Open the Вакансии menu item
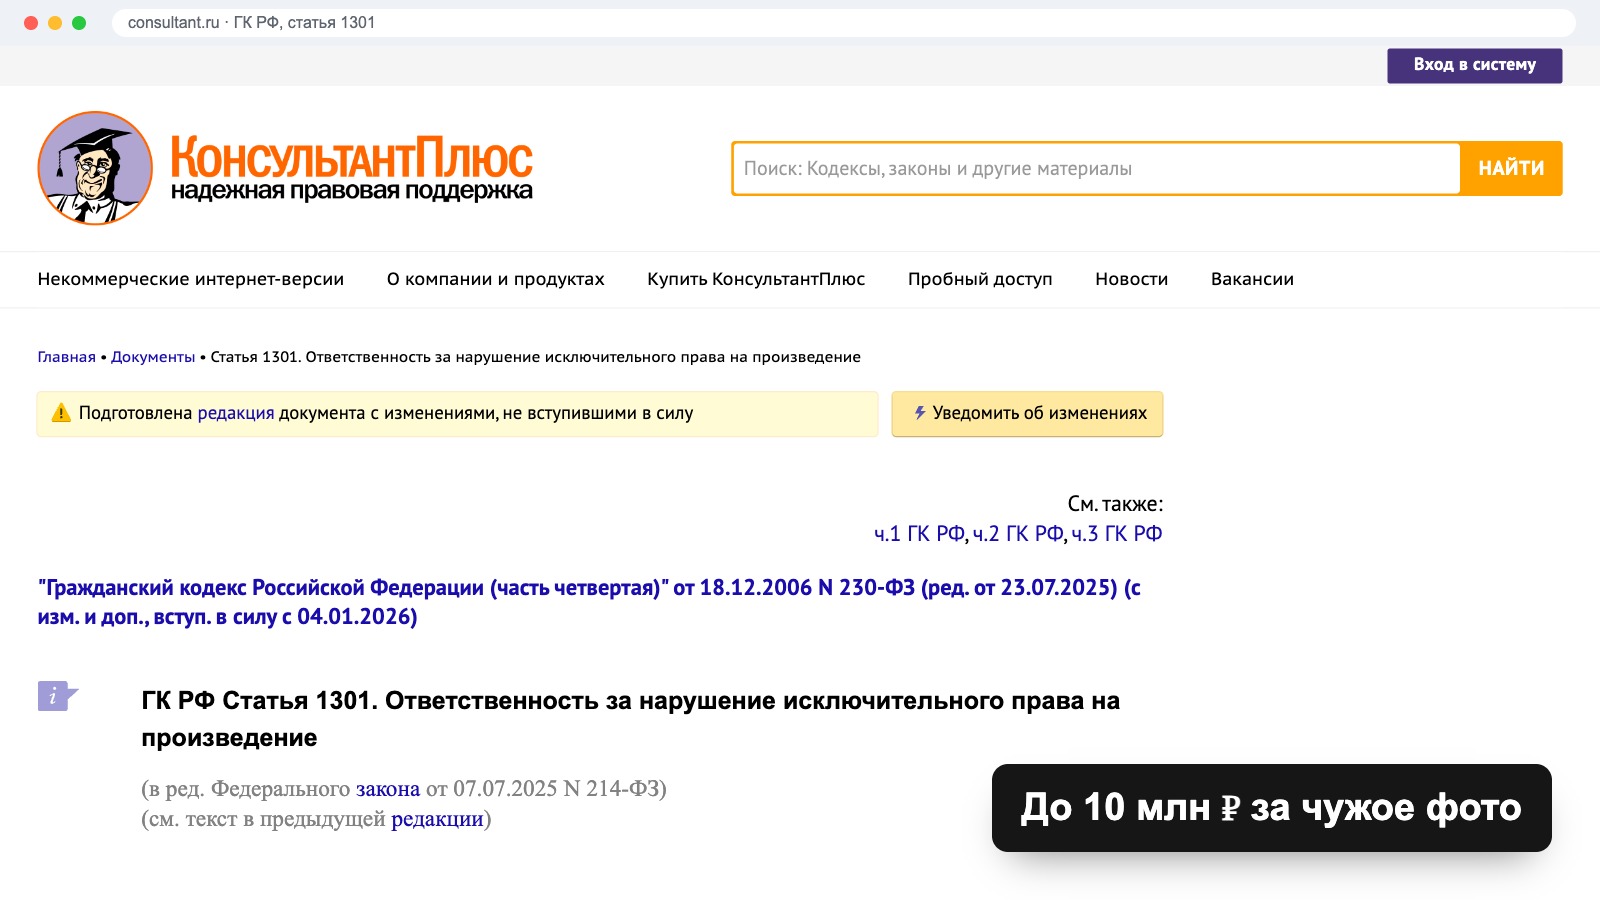This screenshot has height=900, width=1600. coord(1252,279)
